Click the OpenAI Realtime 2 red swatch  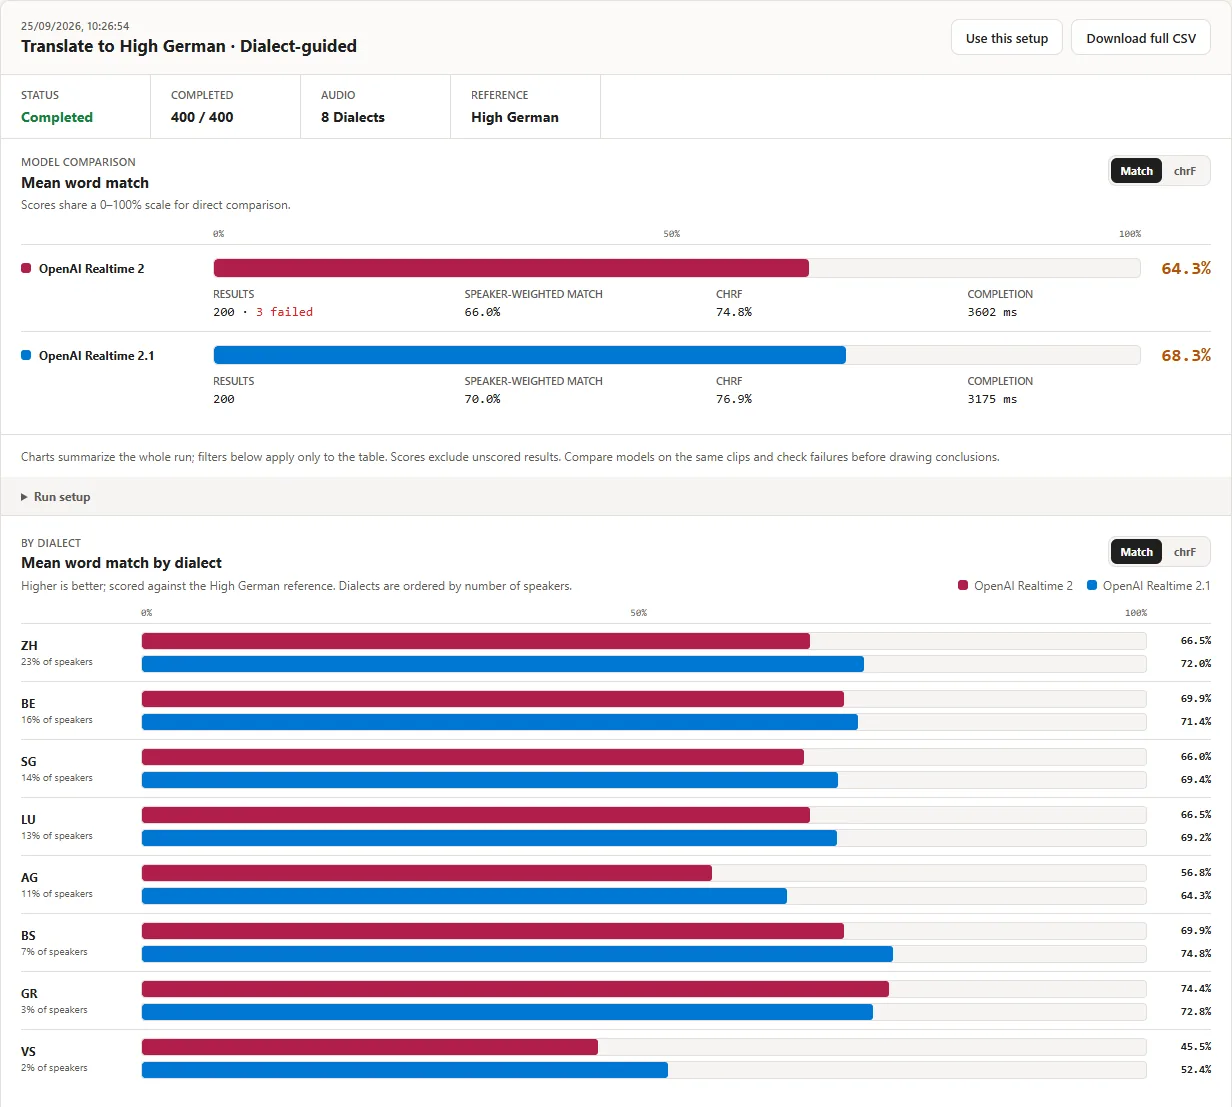click(x=26, y=268)
